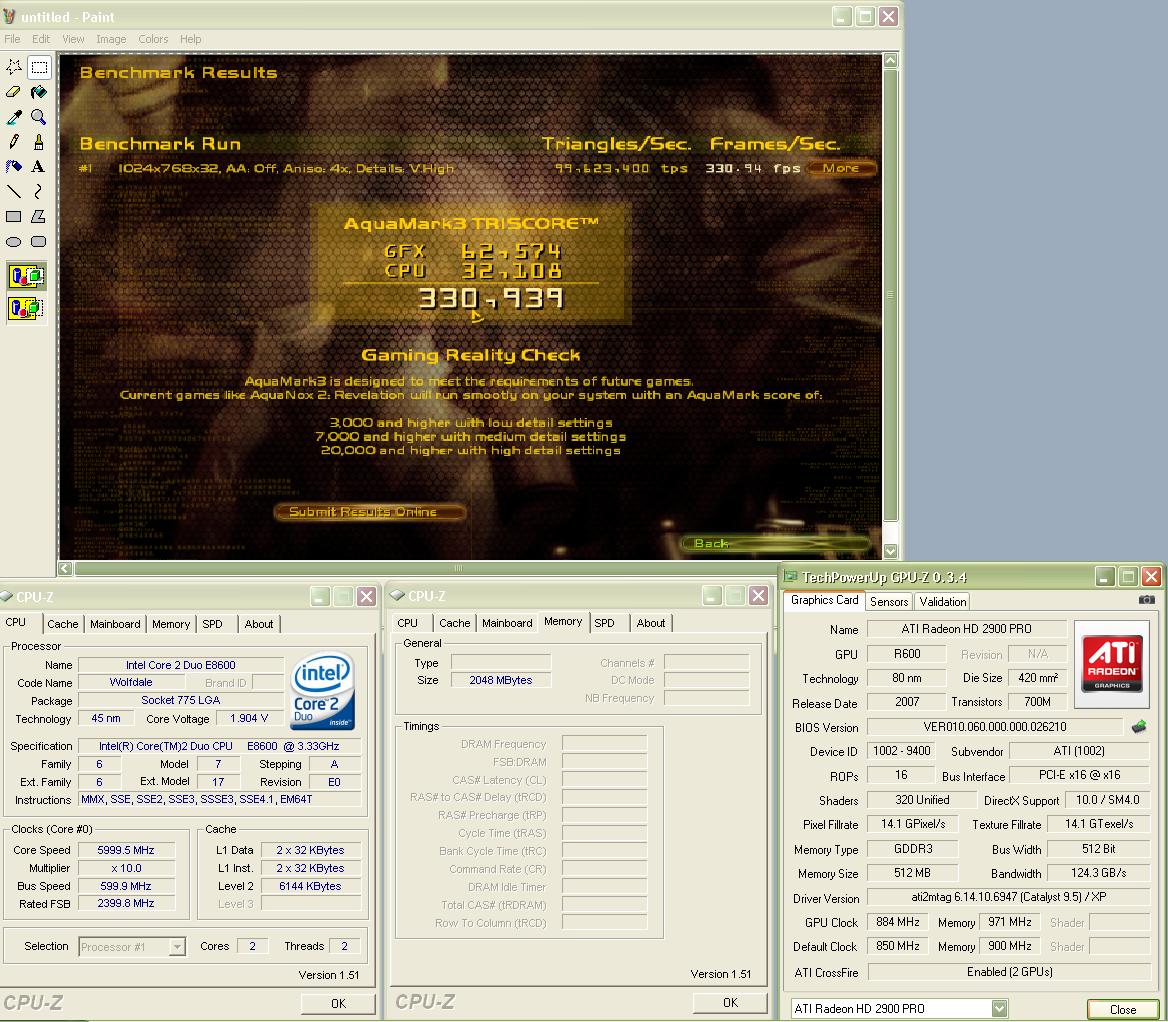1168x1022 pixels.
Task: Select the Line tool in Paint
Action: click(x=14, y=191)
